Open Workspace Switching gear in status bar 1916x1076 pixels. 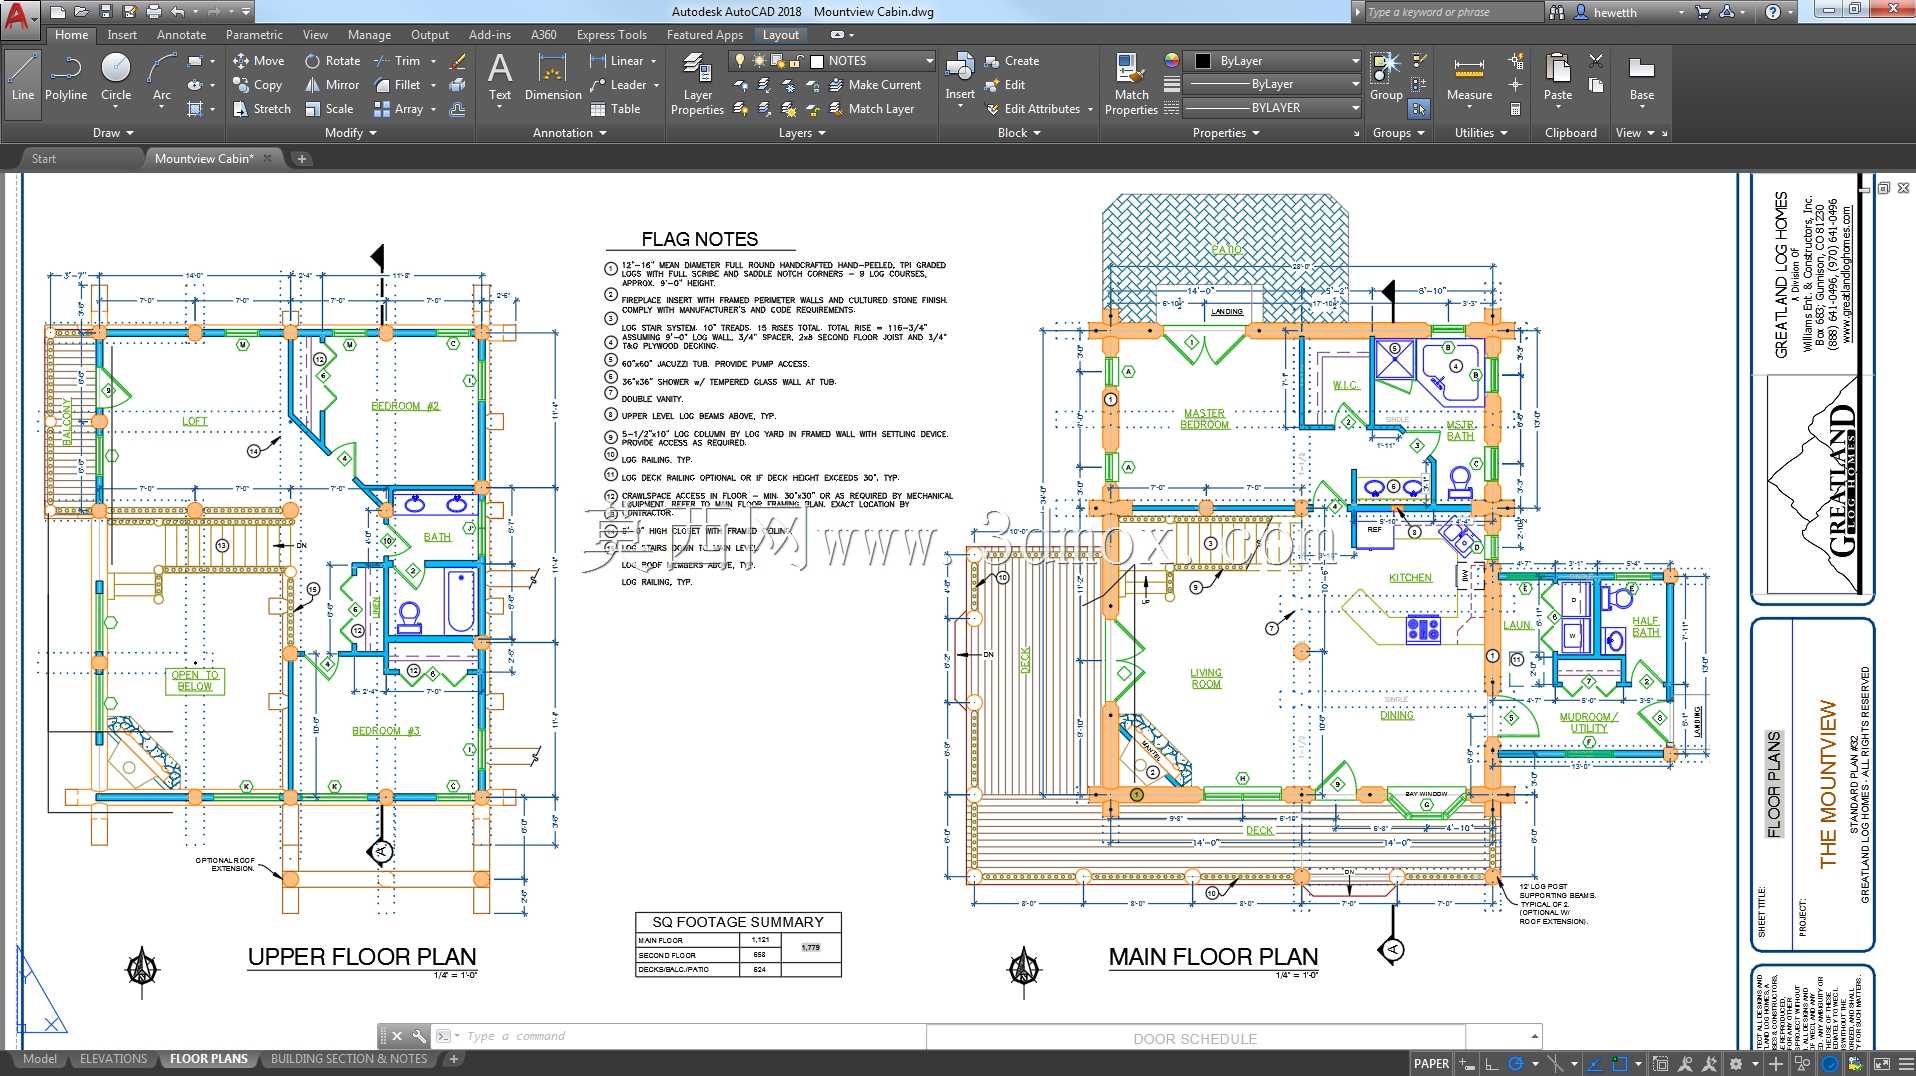[x=1736, y=1064]
